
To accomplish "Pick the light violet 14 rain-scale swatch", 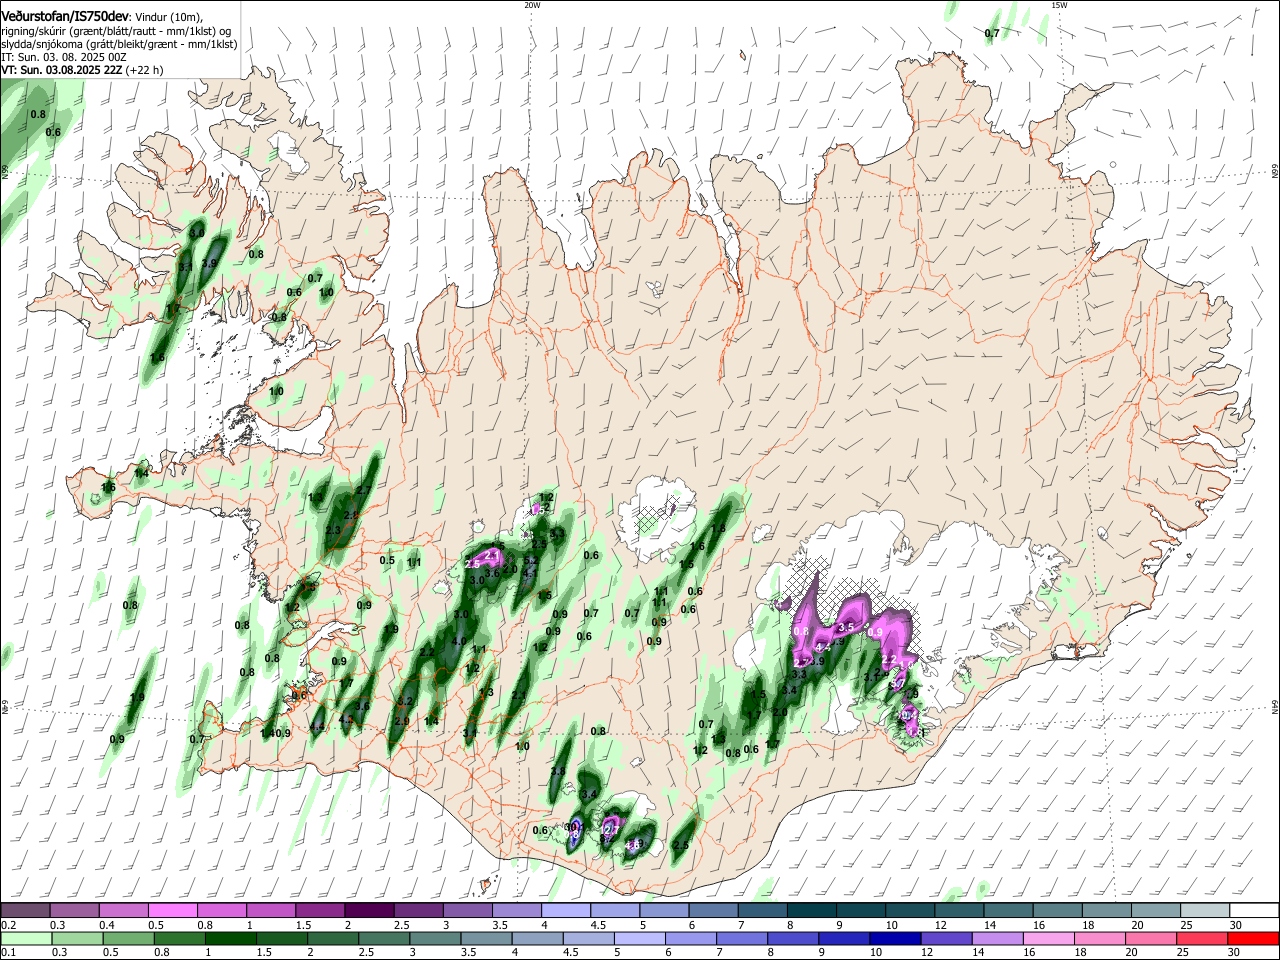I will point(997,939).
